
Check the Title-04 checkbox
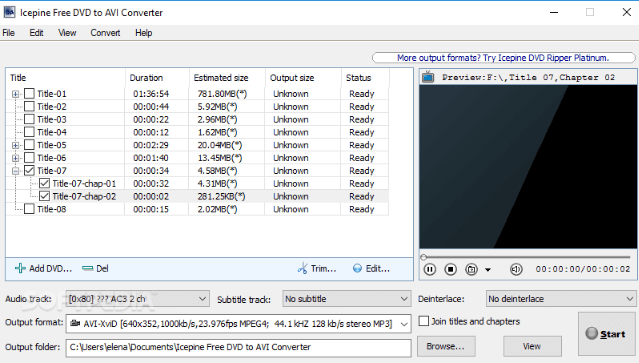pos(29,132)
